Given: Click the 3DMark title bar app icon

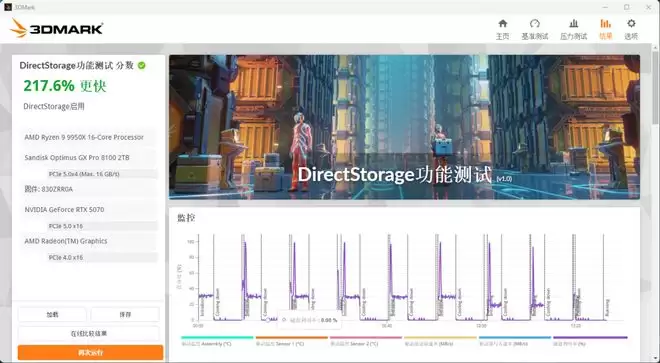Looking at the screenshot, I should [8, 7].
